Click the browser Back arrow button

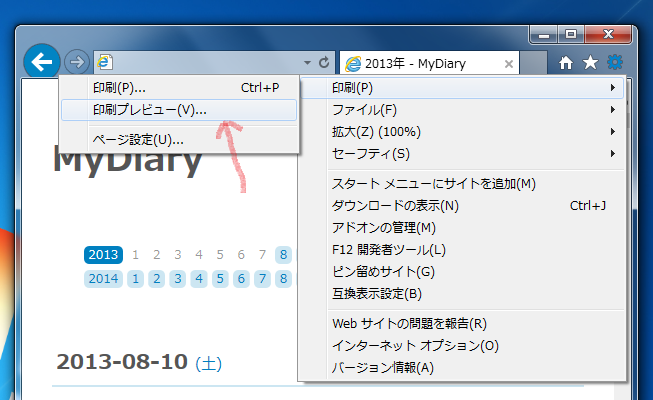pyautogui.click(x=41, y=62)
